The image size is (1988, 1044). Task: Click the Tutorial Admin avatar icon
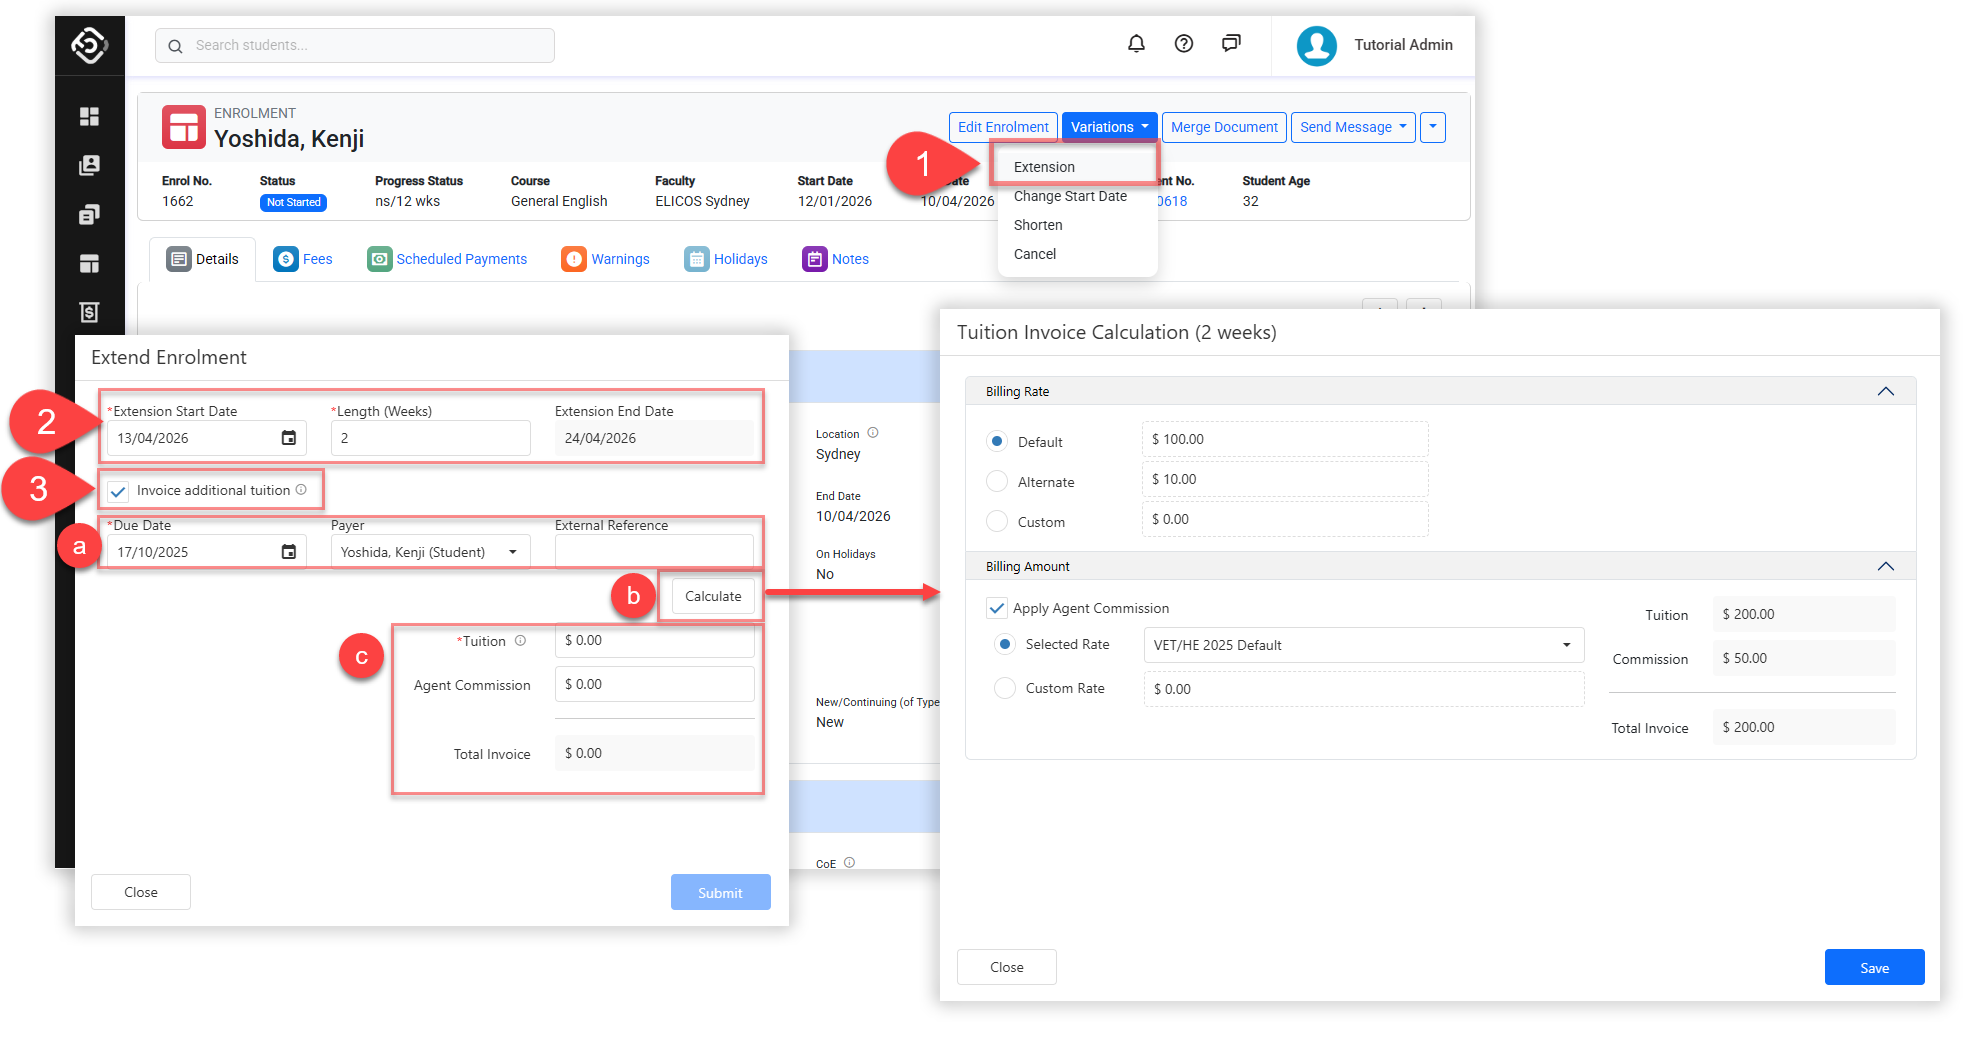click(1316, 45)
